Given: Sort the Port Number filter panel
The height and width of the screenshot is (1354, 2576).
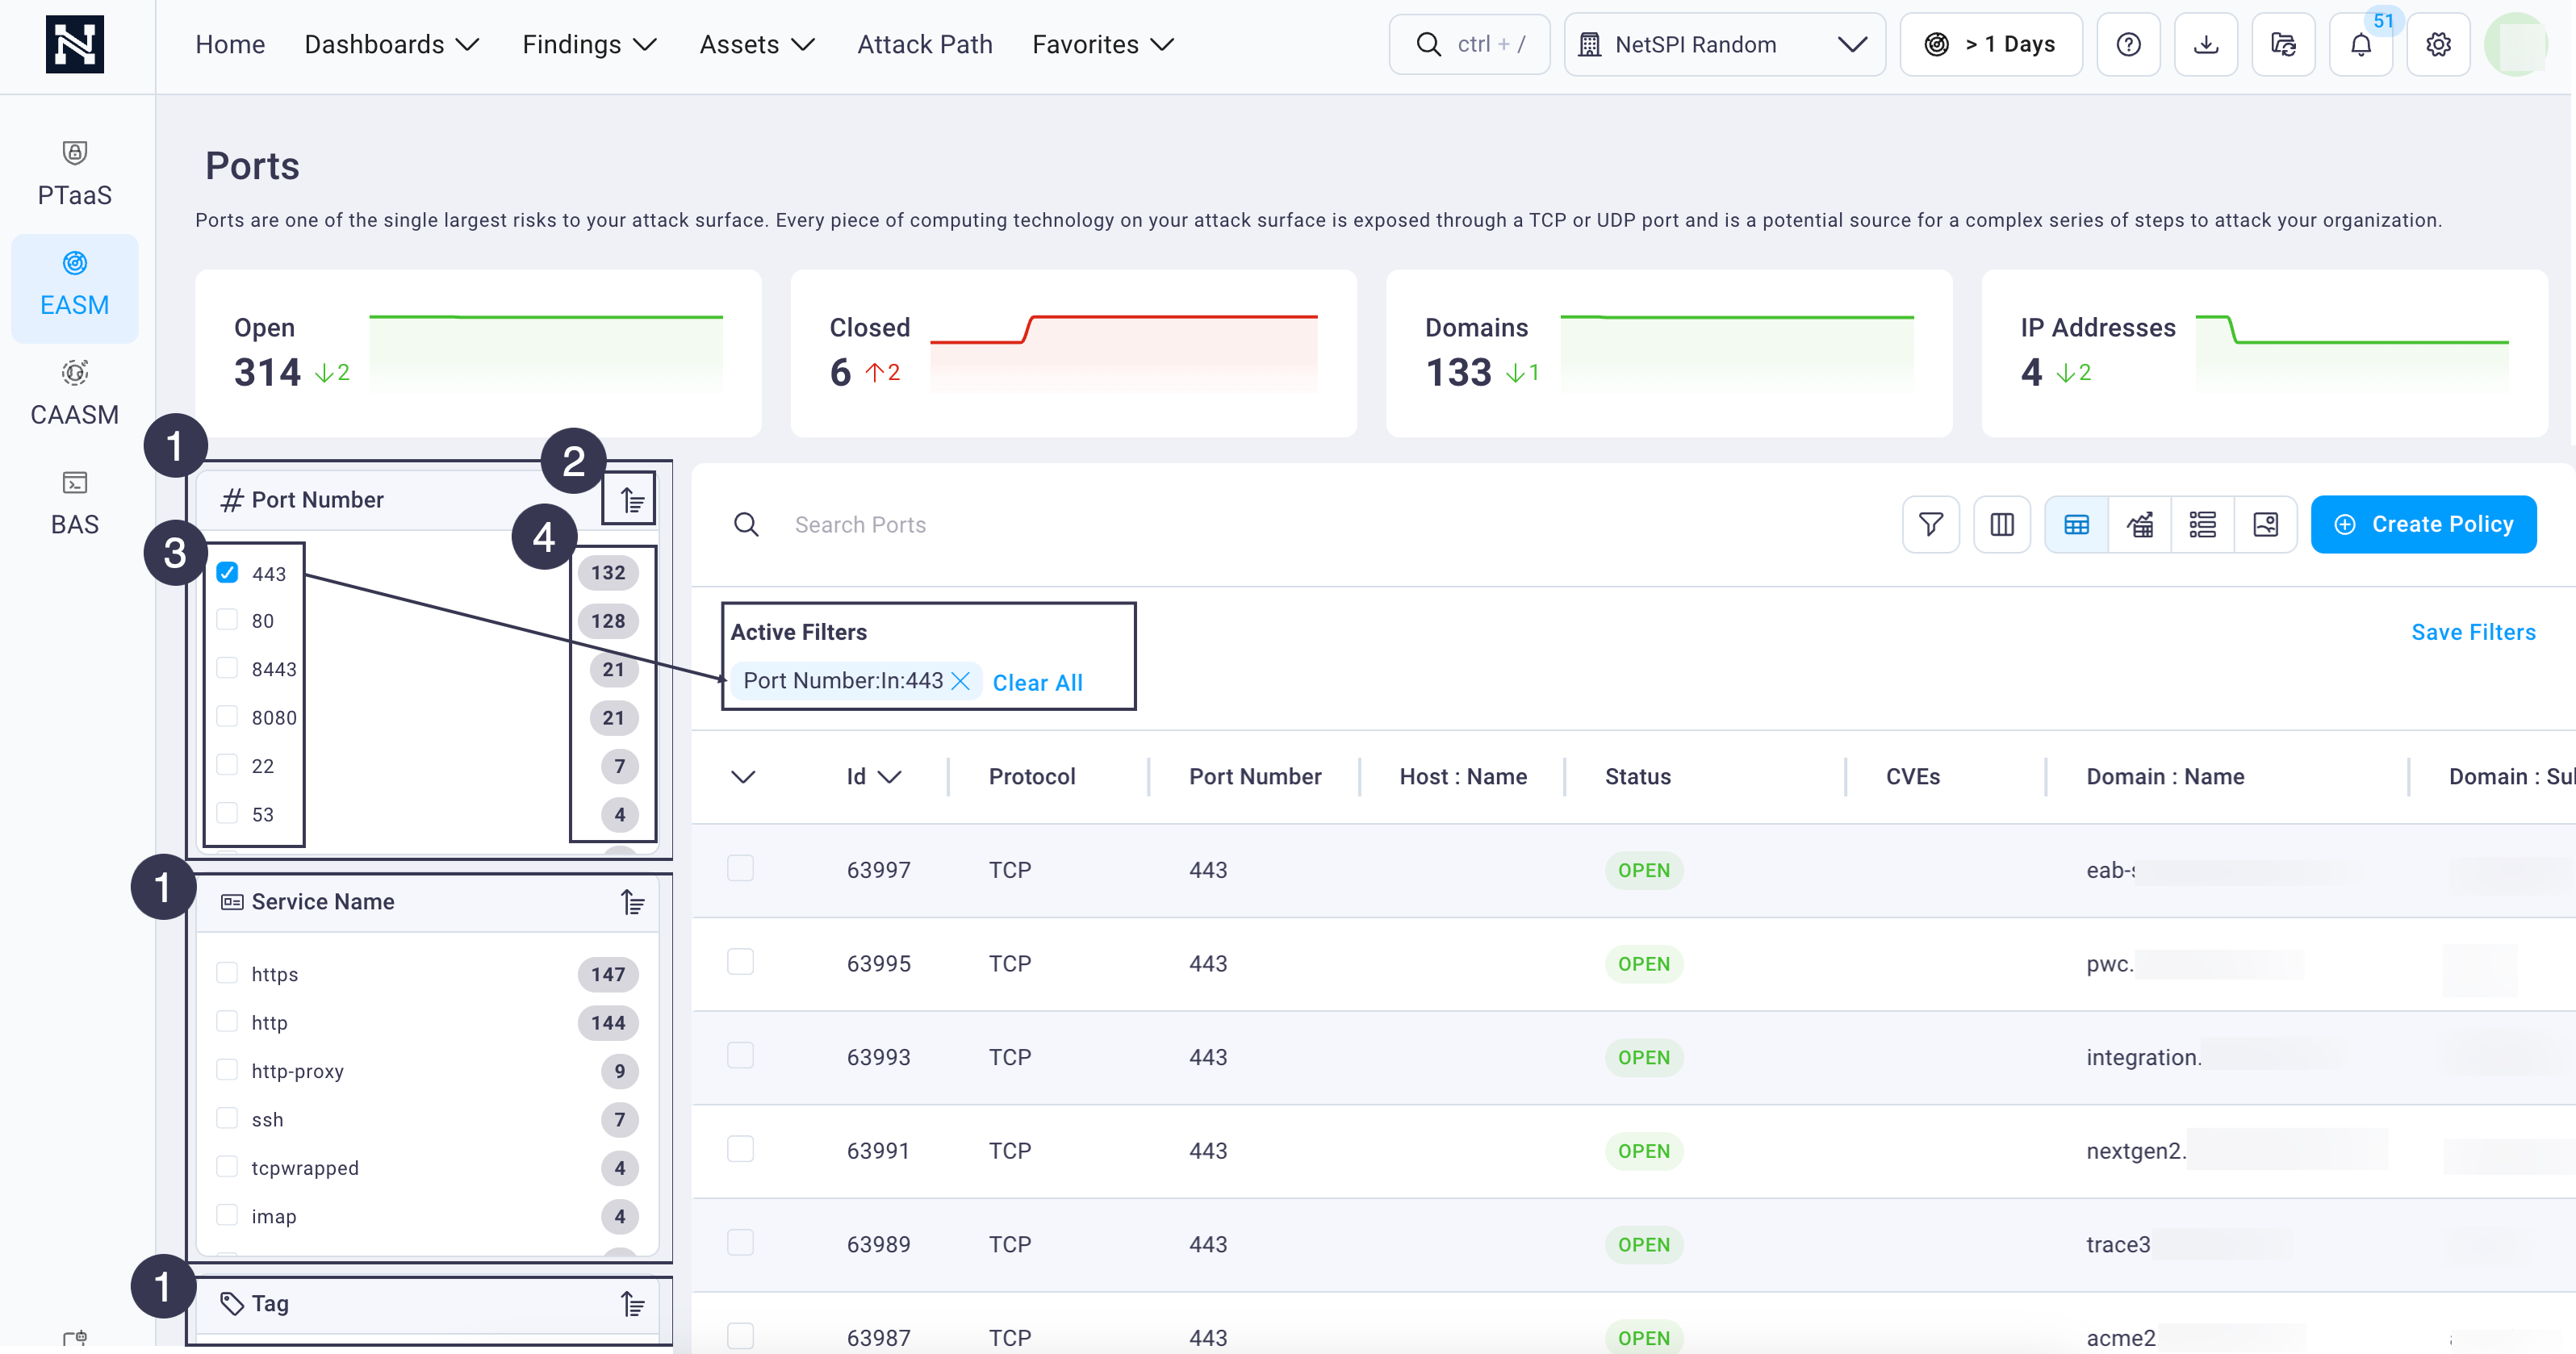Looking at the screenshot, I should pyautogui.click(x=632, y=500).
